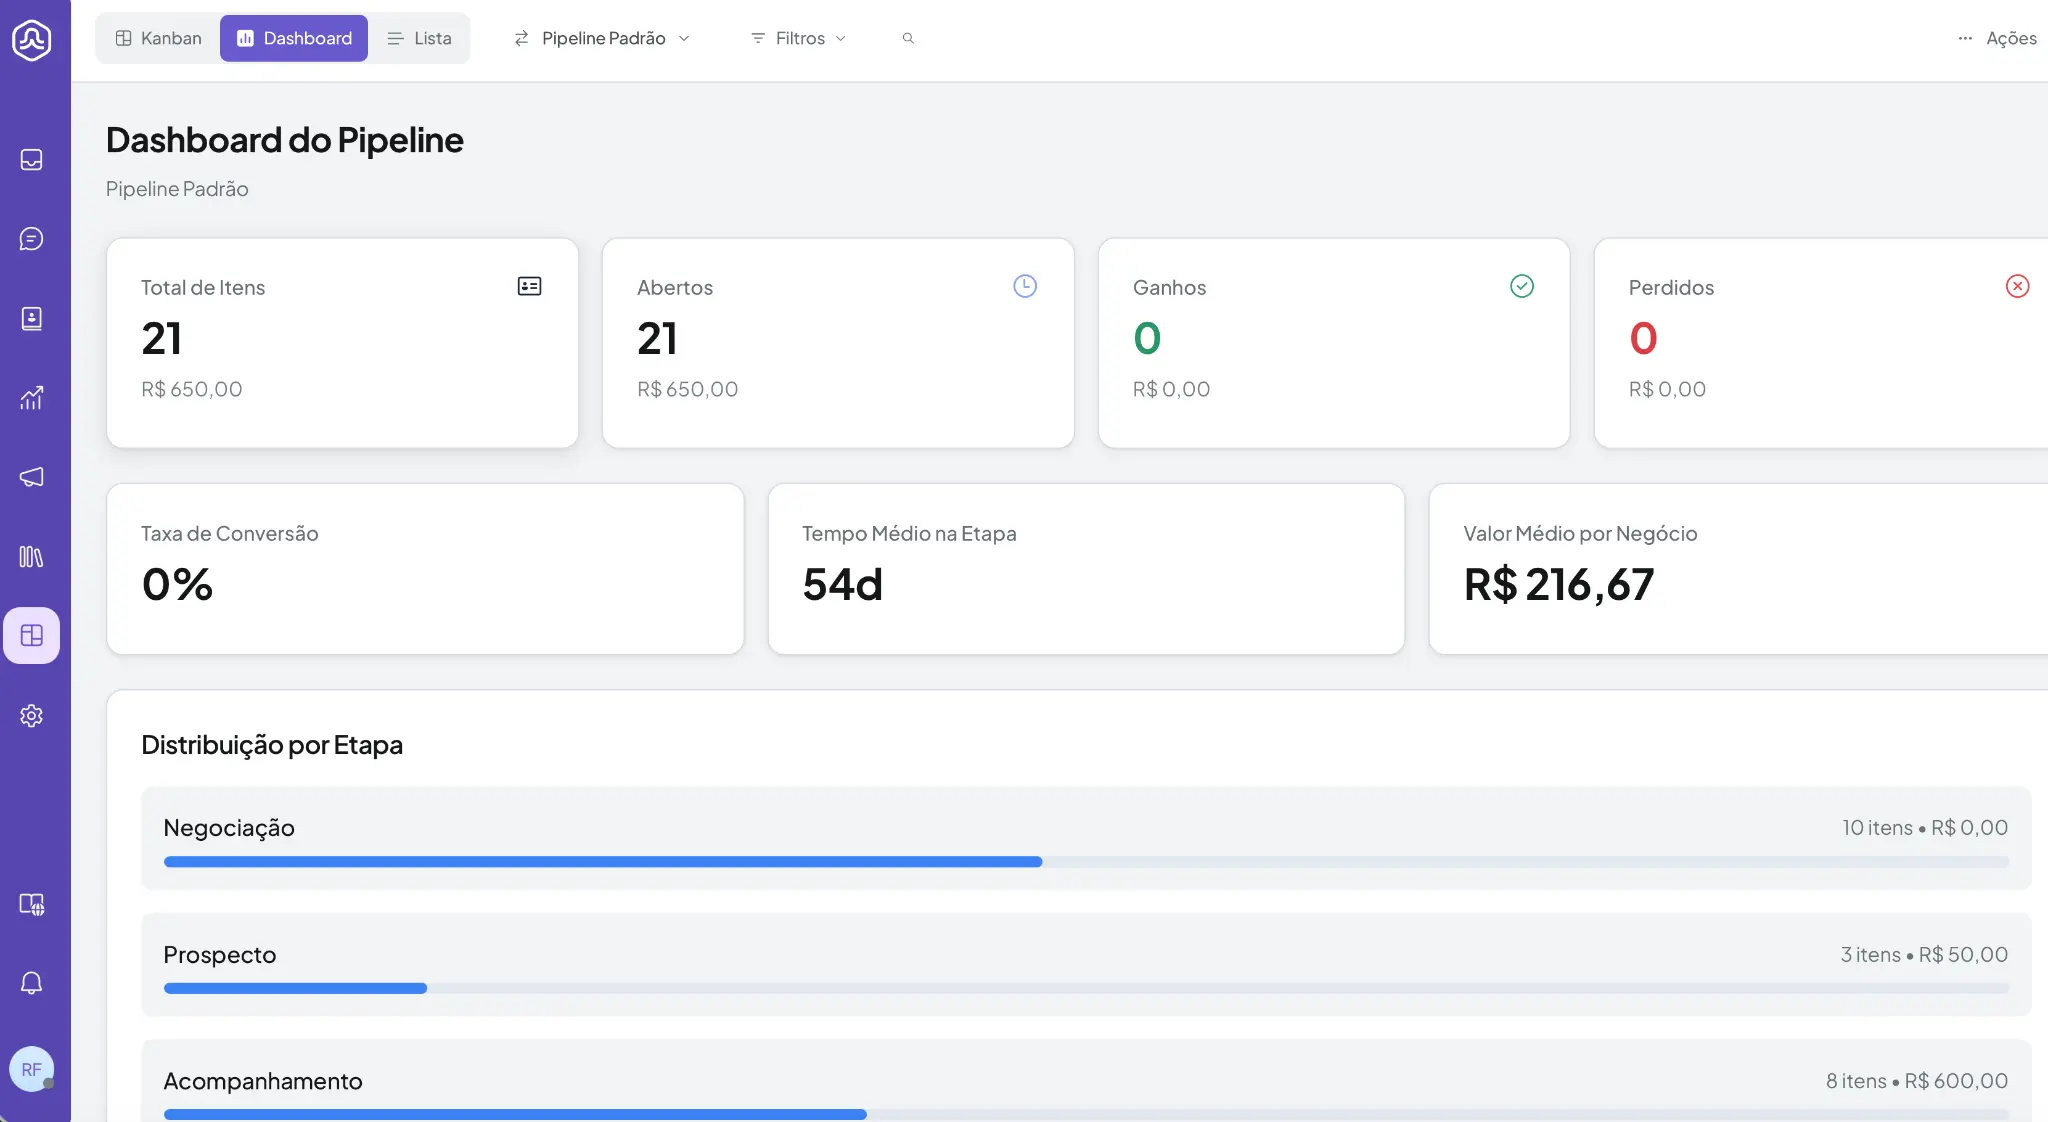2048x1122 pixels.
Task: Click the app logo at the top left
Action: pos(32,40)
